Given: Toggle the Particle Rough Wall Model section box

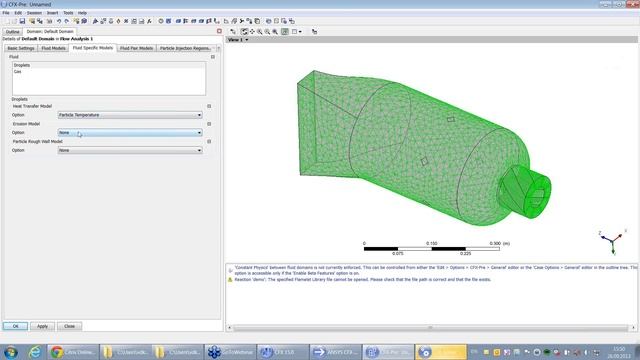Looking at the screenshot, I should pyautogui.click(x=209, y=141).
